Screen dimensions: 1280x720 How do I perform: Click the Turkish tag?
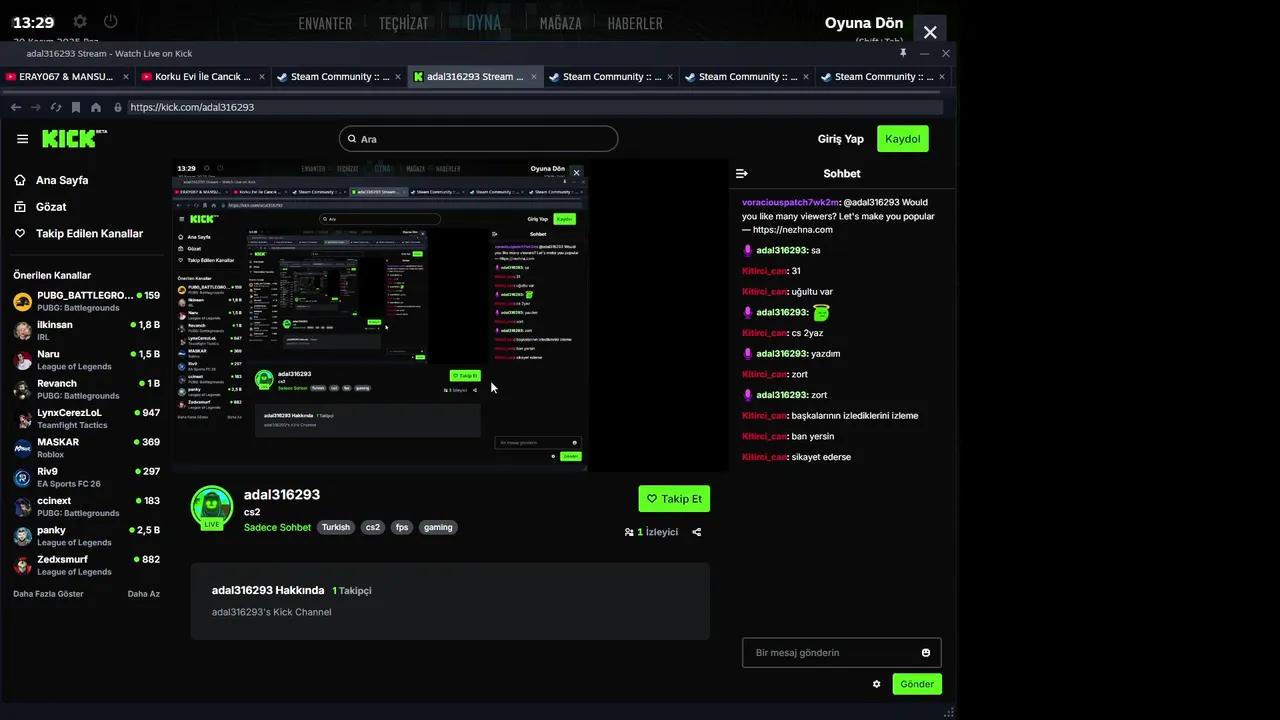336,527
